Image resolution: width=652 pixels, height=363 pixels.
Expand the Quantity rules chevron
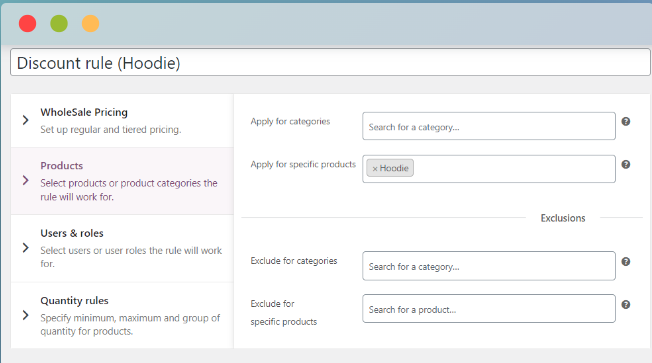tap(25, 315)
